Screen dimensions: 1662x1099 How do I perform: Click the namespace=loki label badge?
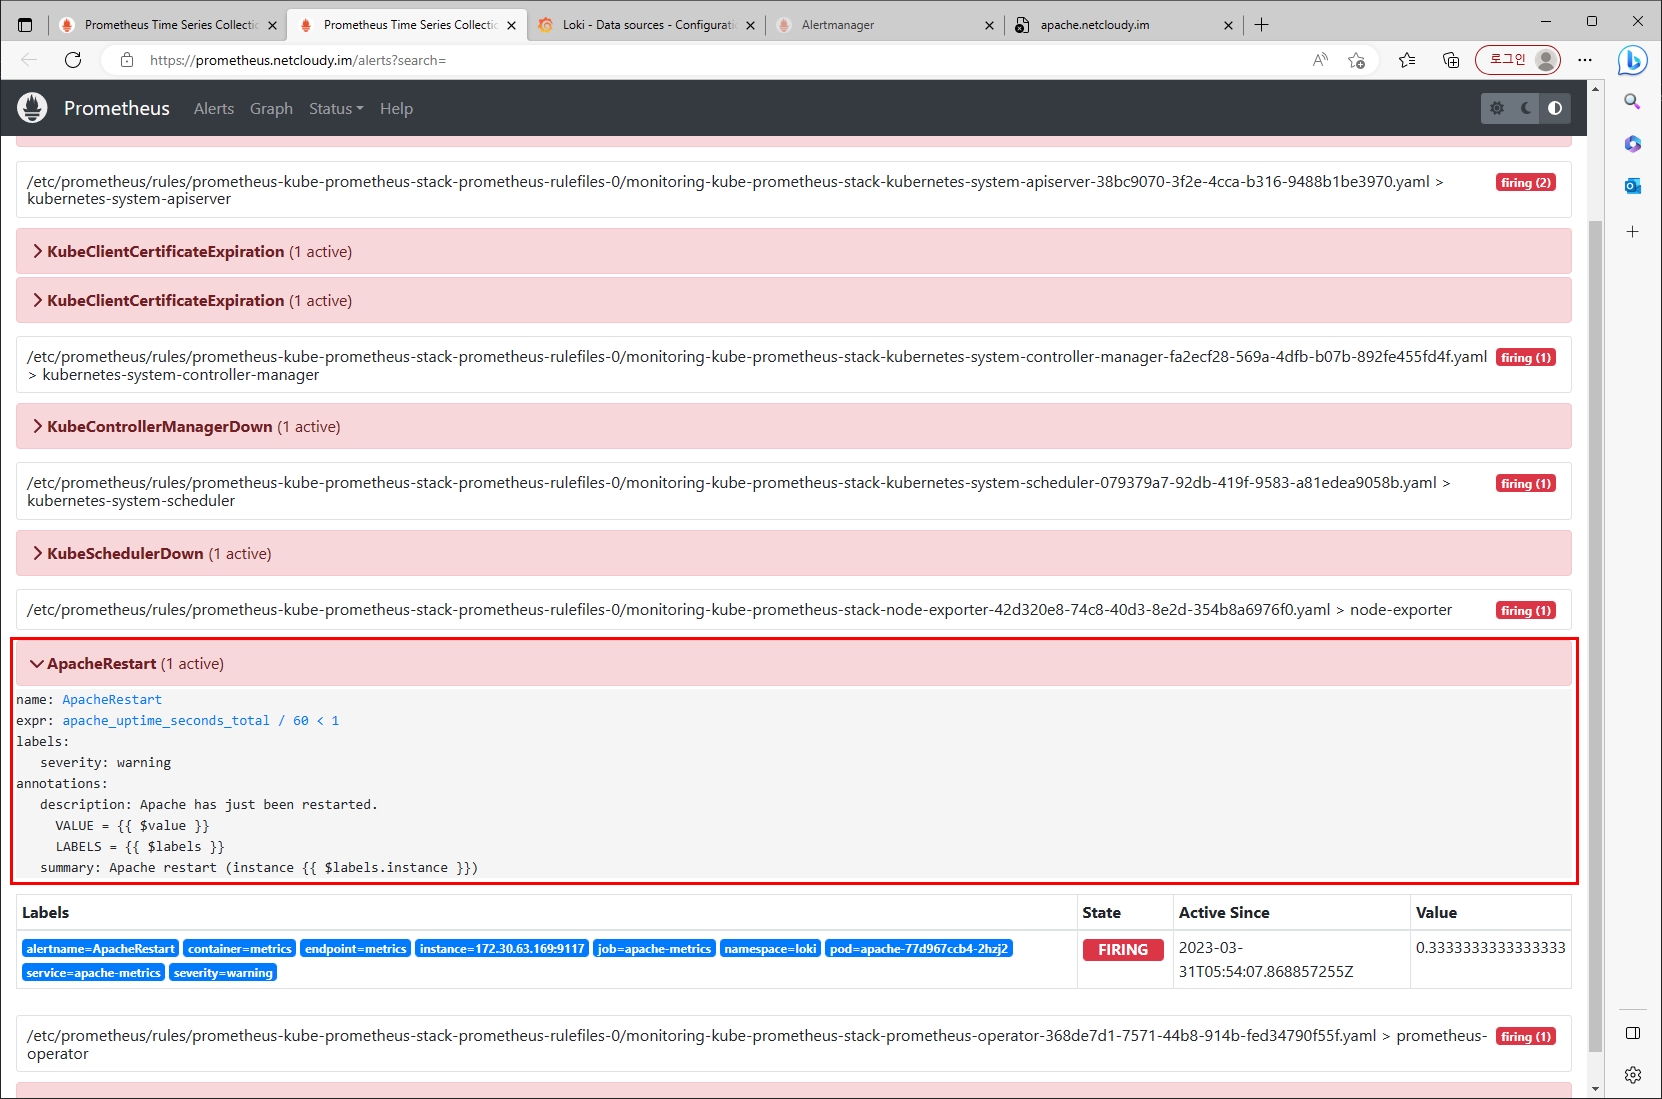[x=770, y=948]
